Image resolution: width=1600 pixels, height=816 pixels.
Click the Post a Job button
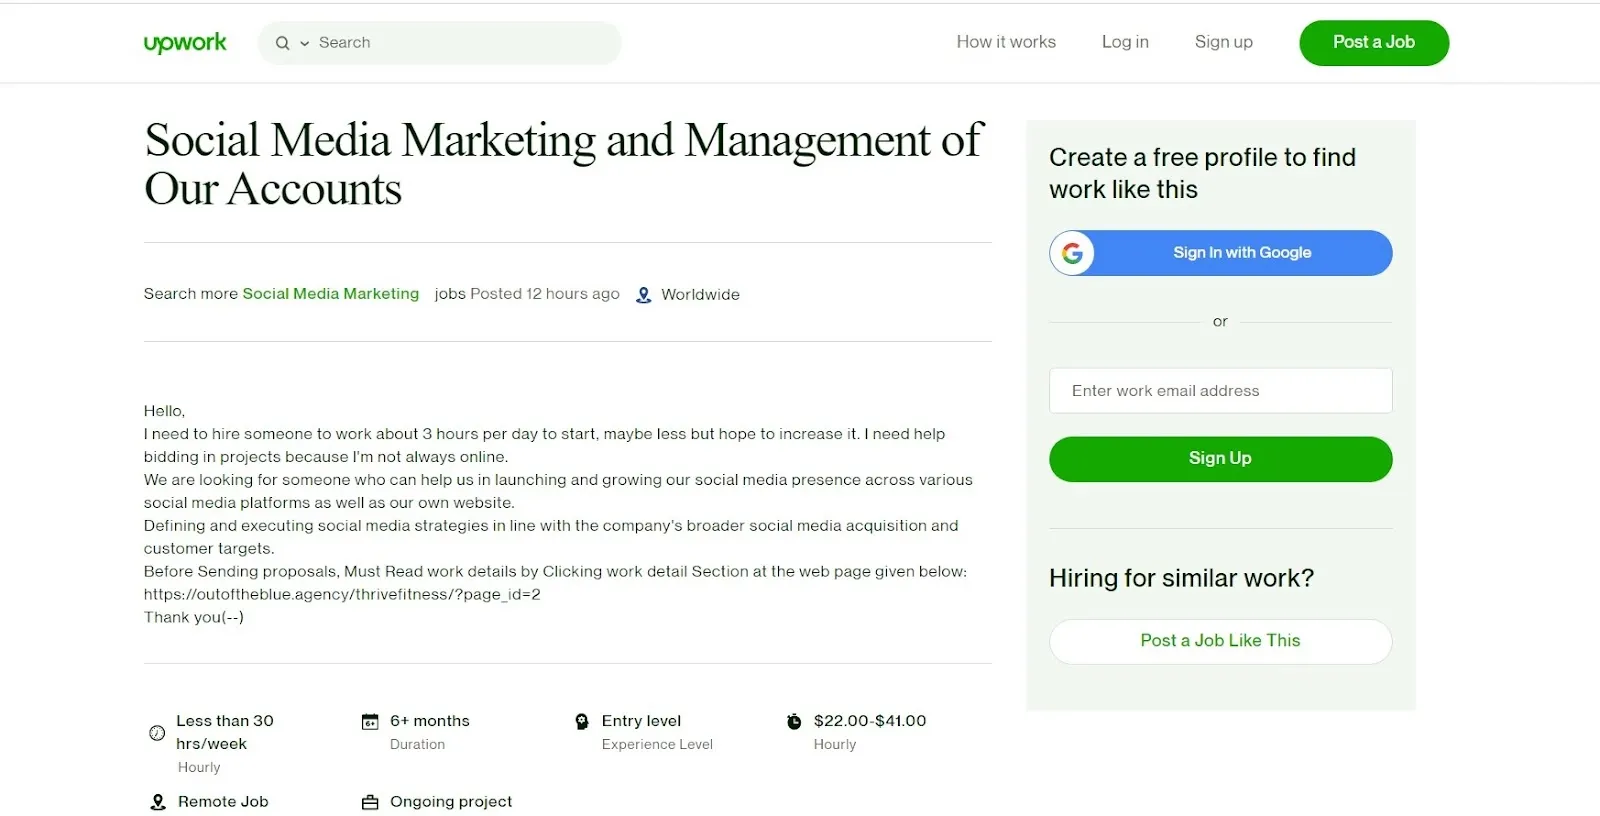tap(1373, 42)
